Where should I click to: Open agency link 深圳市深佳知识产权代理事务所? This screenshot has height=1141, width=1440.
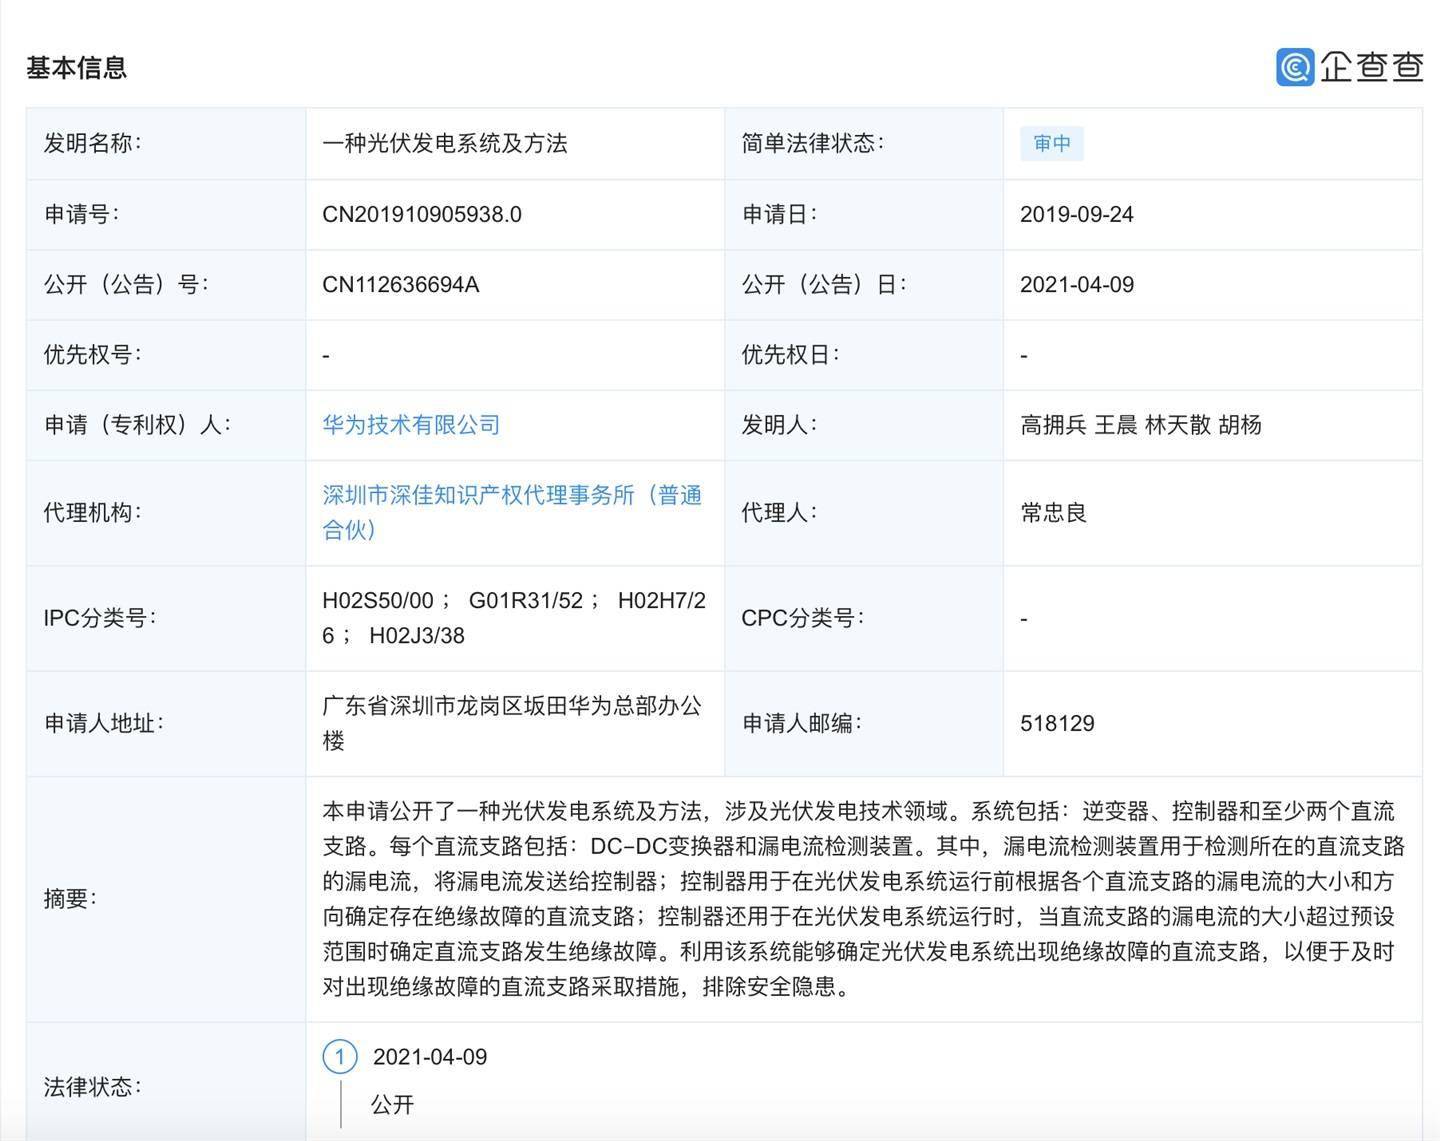(512, 512)
